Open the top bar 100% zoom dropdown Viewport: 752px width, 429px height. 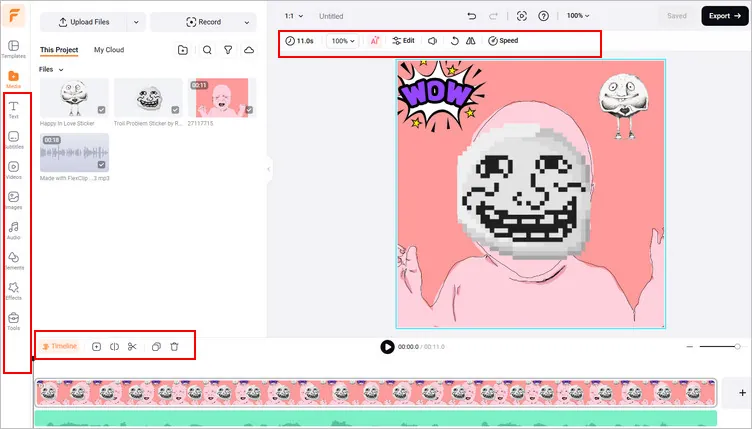[x=578, y=16]
